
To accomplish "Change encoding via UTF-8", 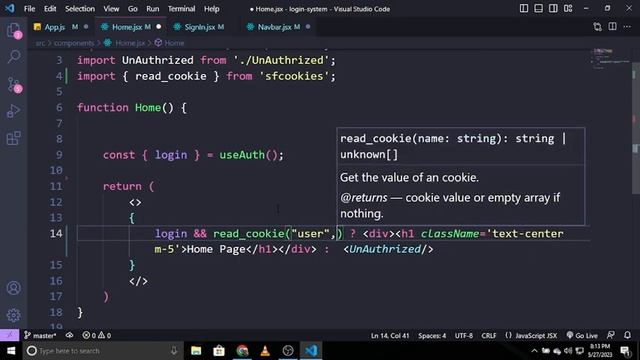I will [464, 336].
